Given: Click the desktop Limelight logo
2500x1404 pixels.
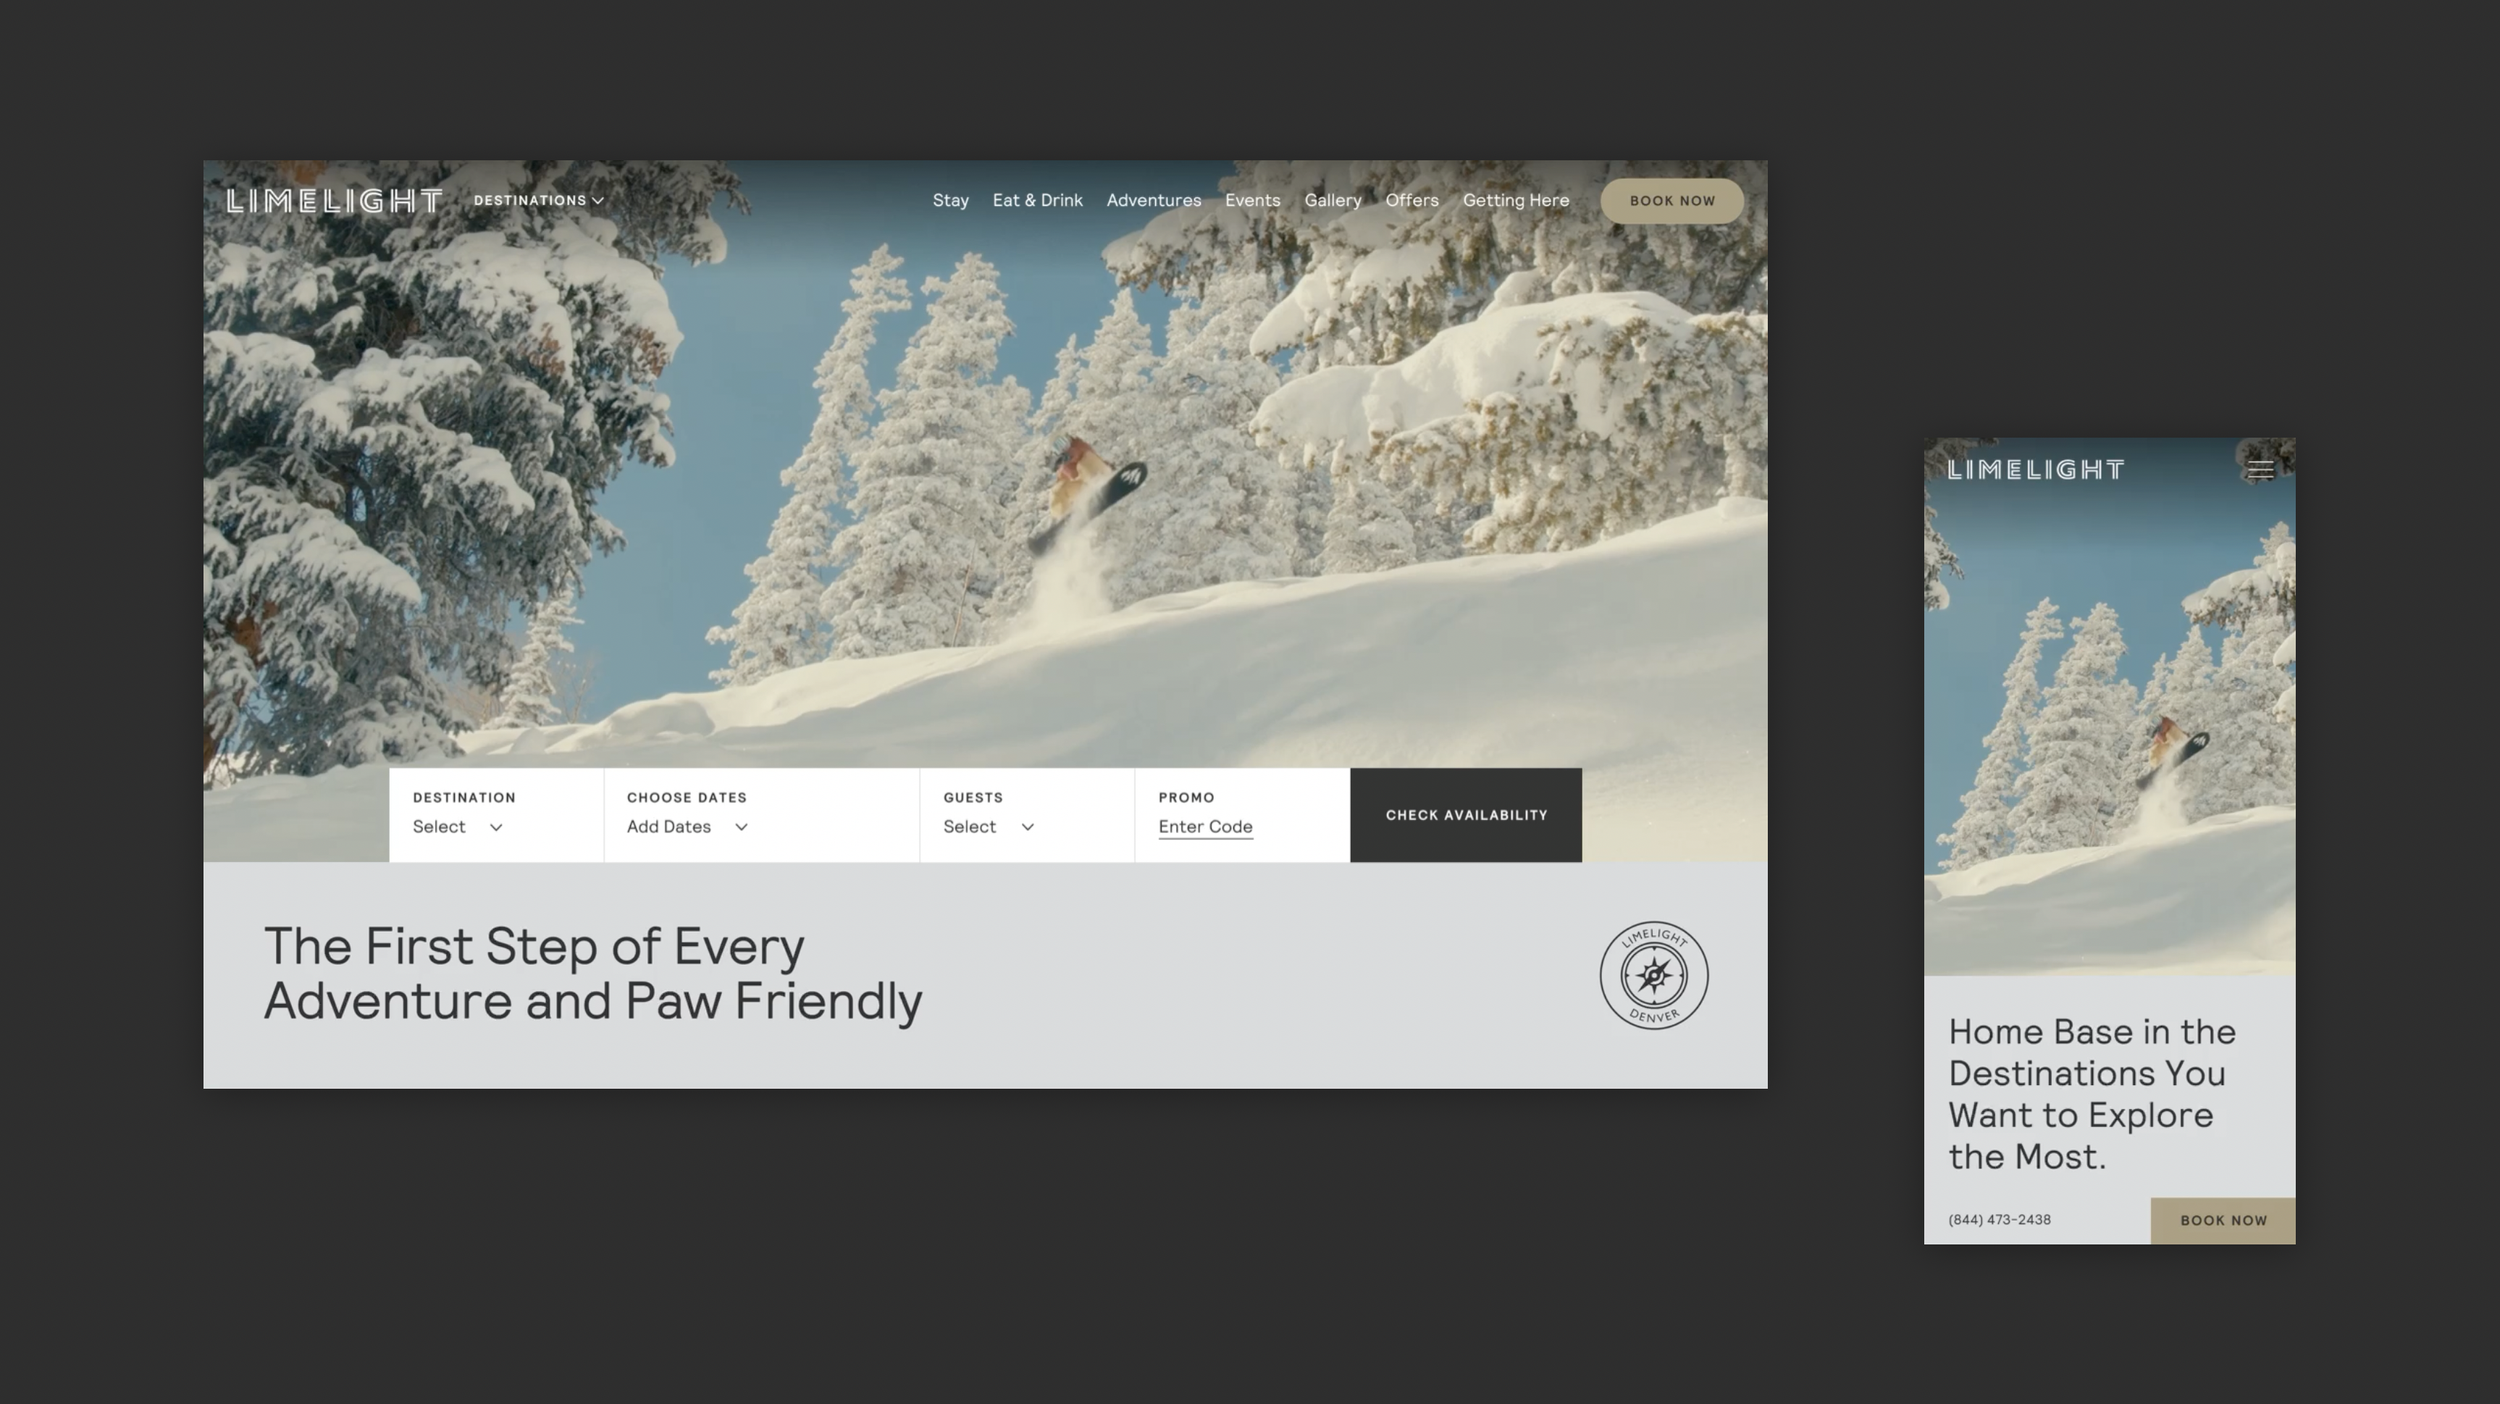Looking at the screenshot, I should pyautogui.click(x=334, y=201).
